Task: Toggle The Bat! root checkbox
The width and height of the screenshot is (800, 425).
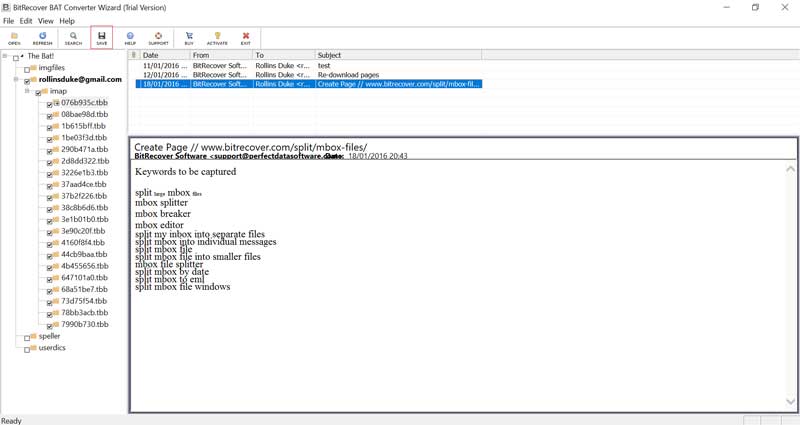Action: (16, 58)
